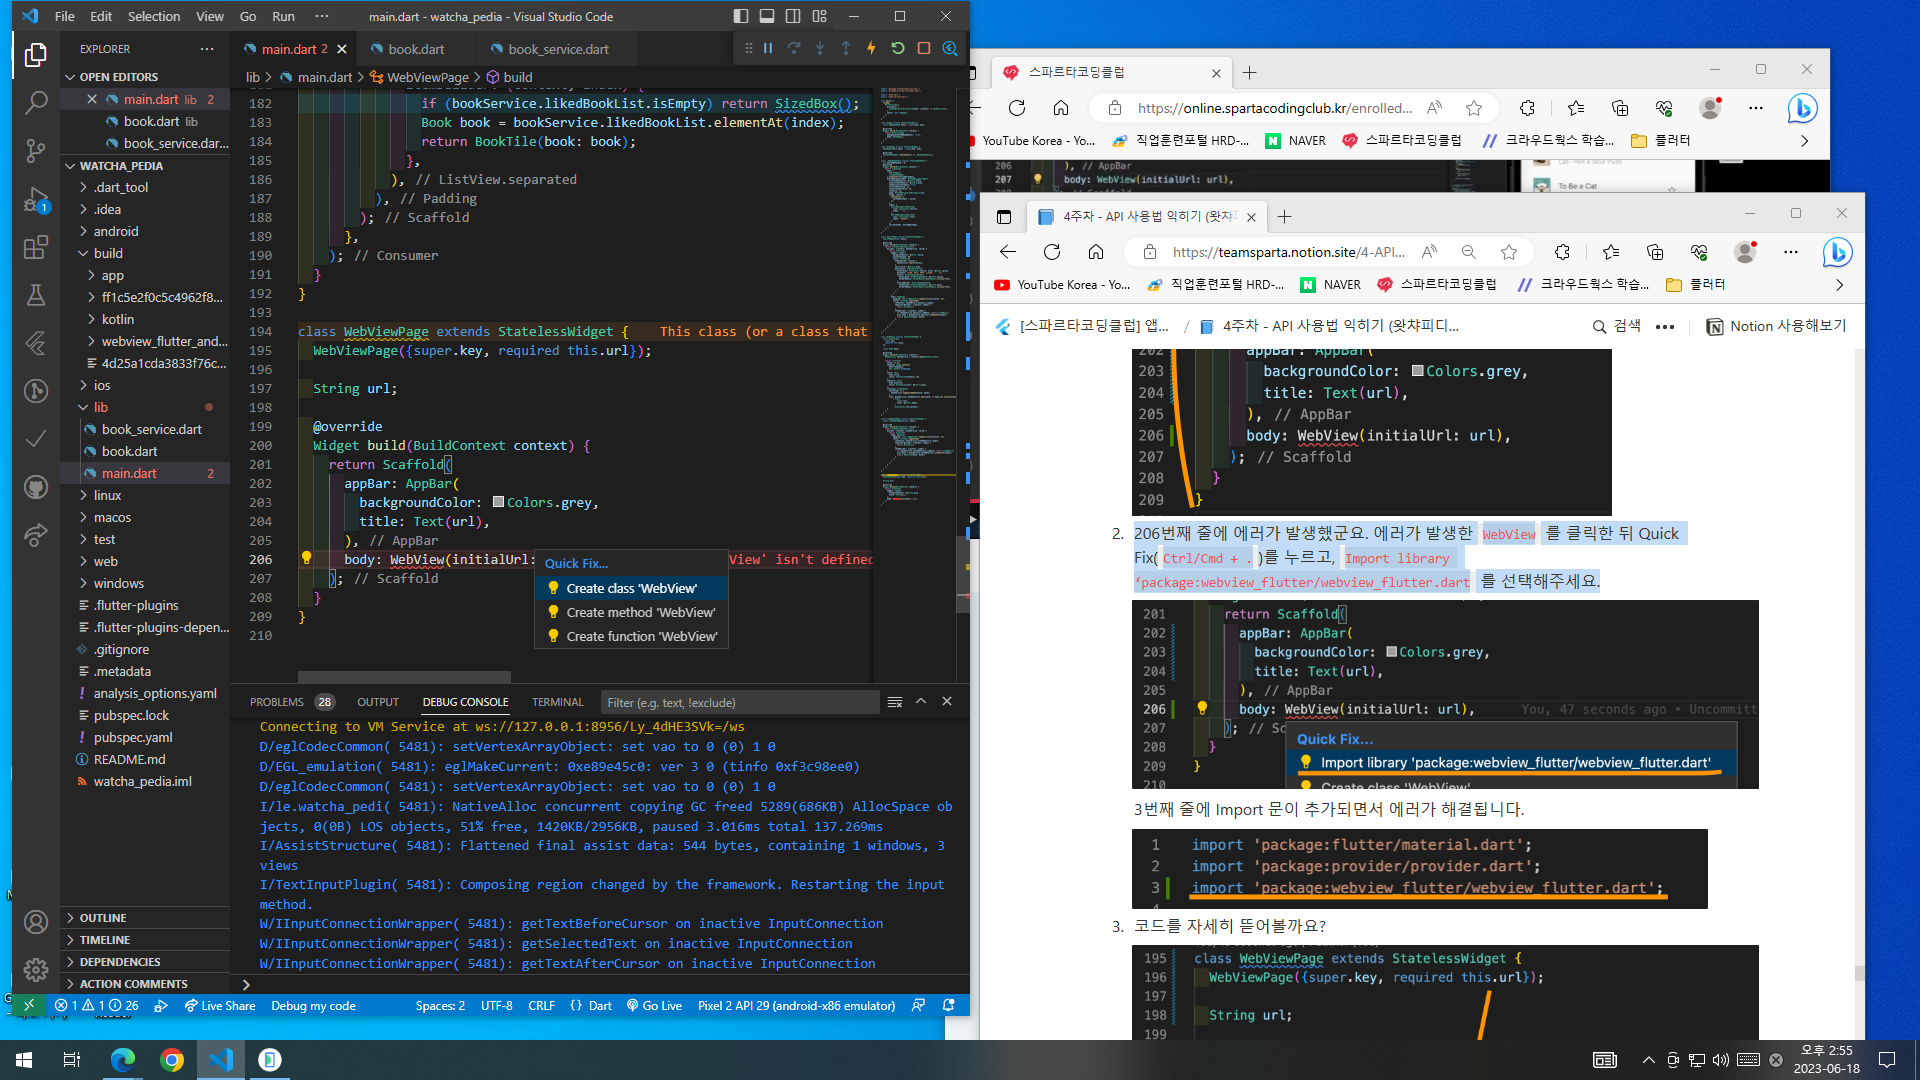
Task: Open Microsoft Edge from the taskbar
Action: pos(123,1060)
